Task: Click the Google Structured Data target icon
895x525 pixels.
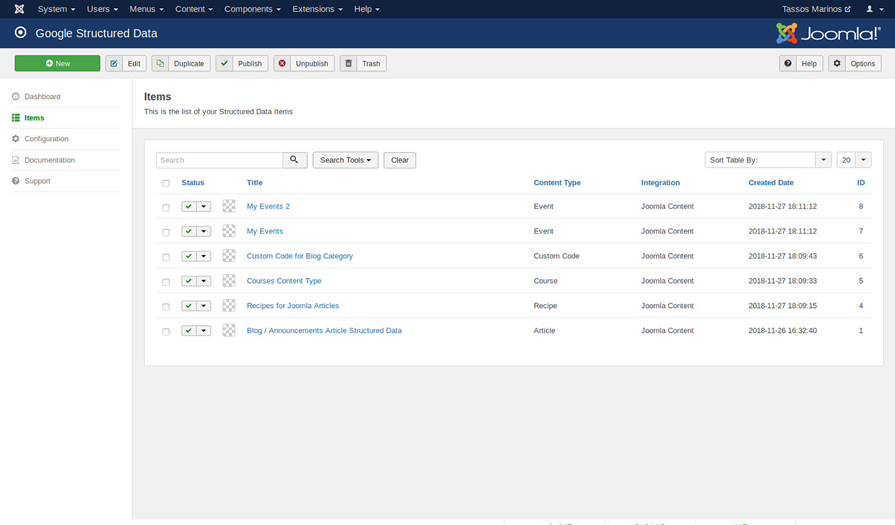Action: (x=21, y=33)
